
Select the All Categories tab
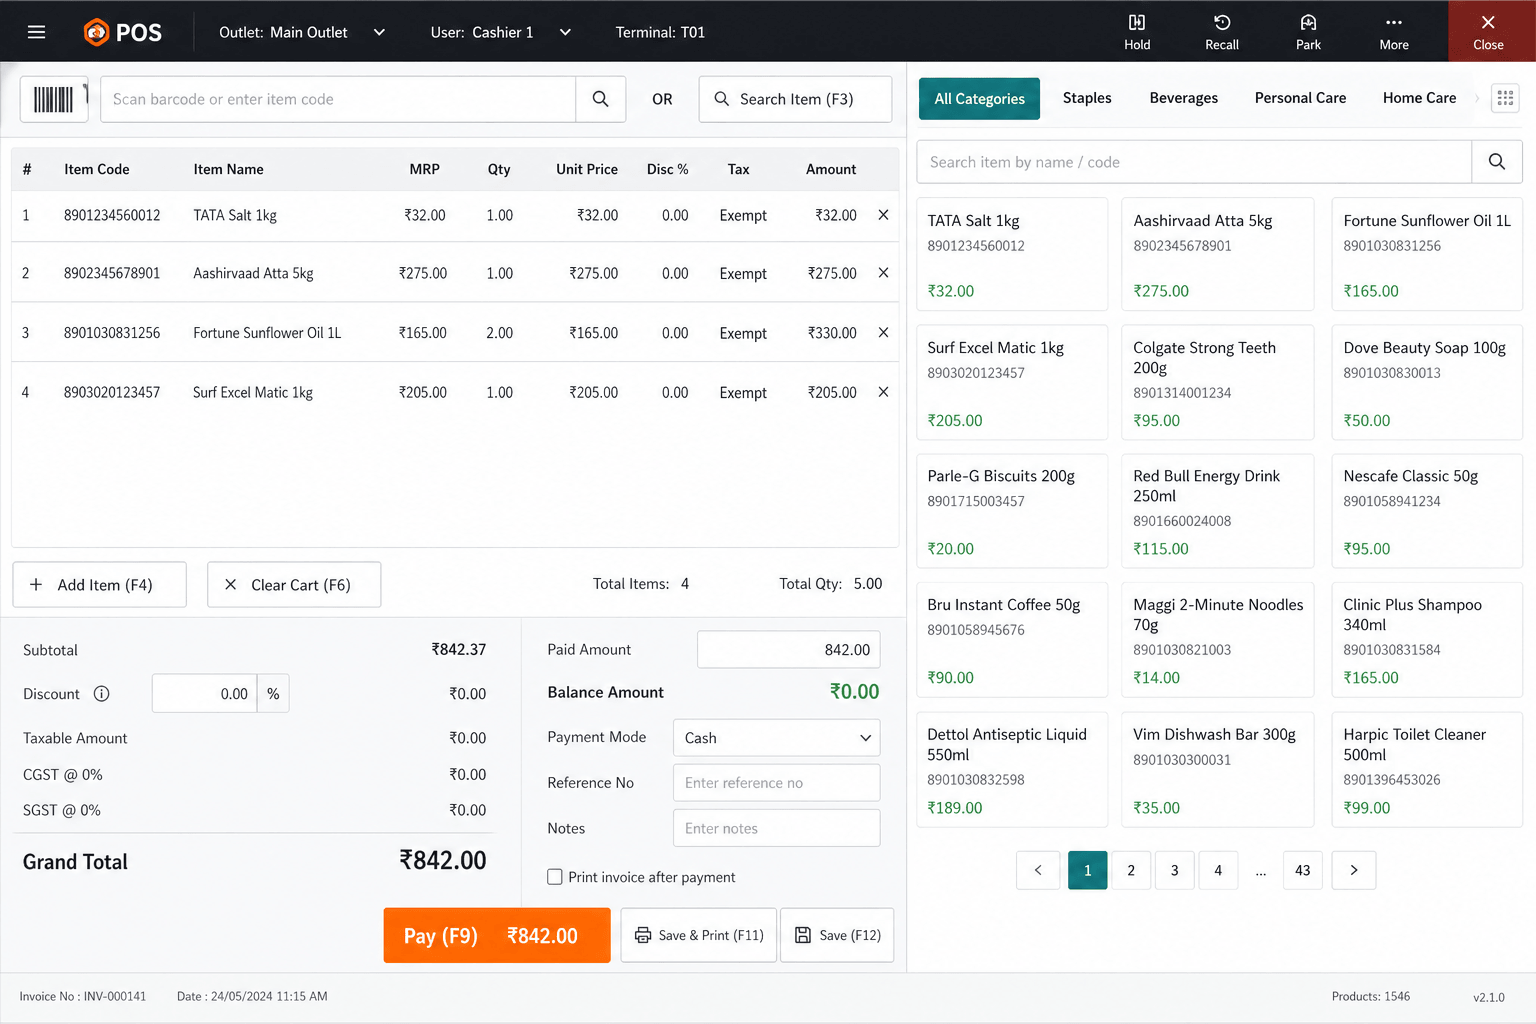click(979, 98)
